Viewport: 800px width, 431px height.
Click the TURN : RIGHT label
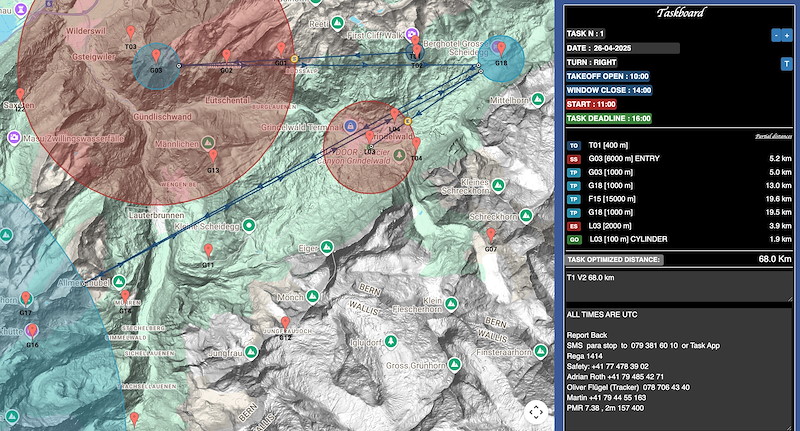point(591,62)
